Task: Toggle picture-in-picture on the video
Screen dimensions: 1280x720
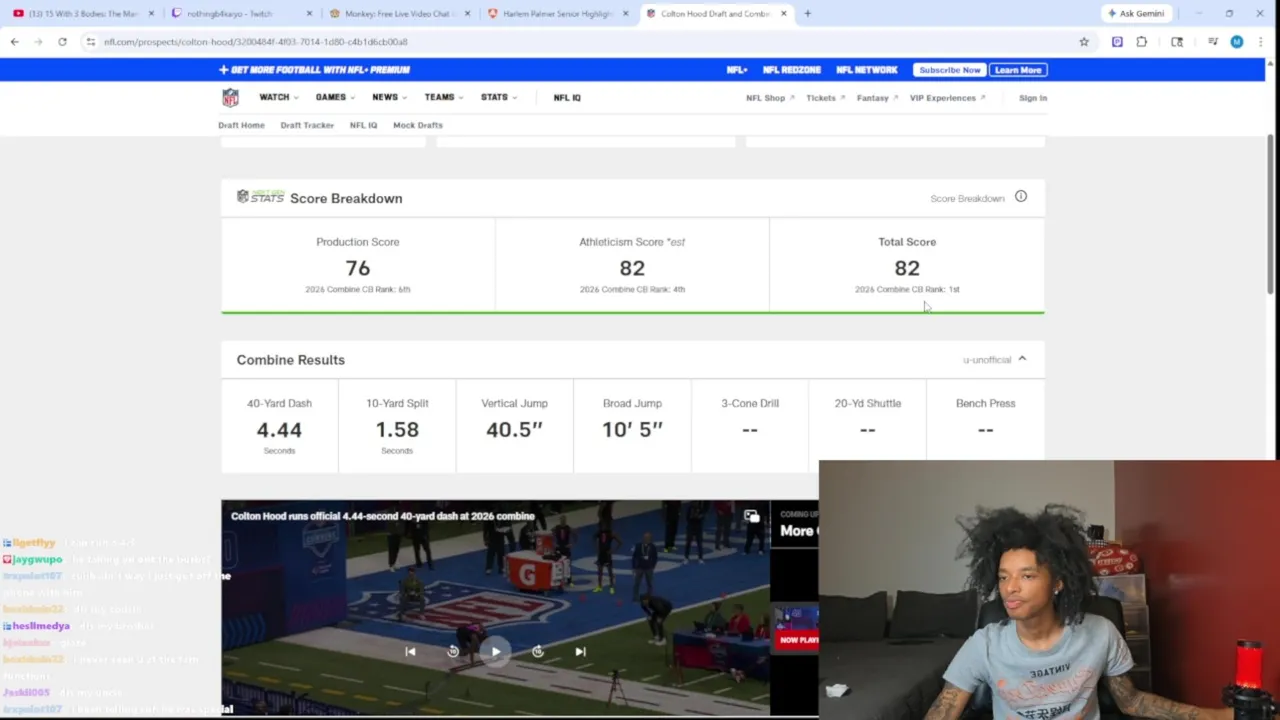Action: [x=751, y=516]
